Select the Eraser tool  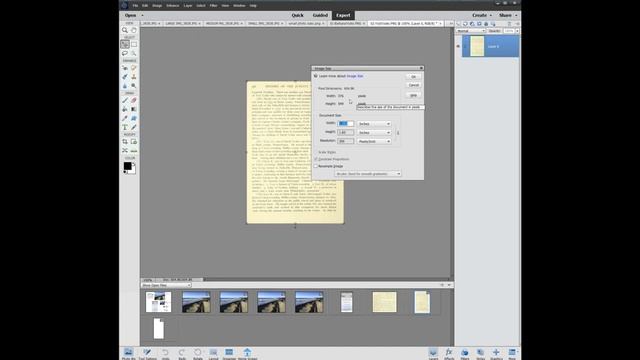(134, 100)
